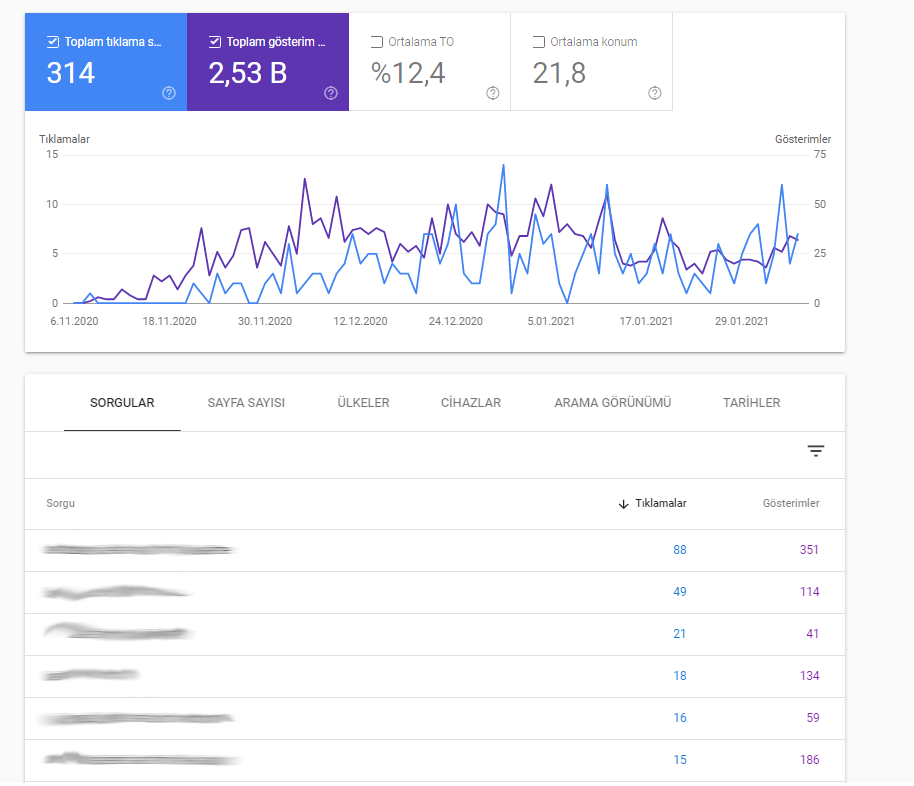Open the table filter rows icon
Image resolution: width=914 pixels, height=786 pixels.
click(815, 451)
